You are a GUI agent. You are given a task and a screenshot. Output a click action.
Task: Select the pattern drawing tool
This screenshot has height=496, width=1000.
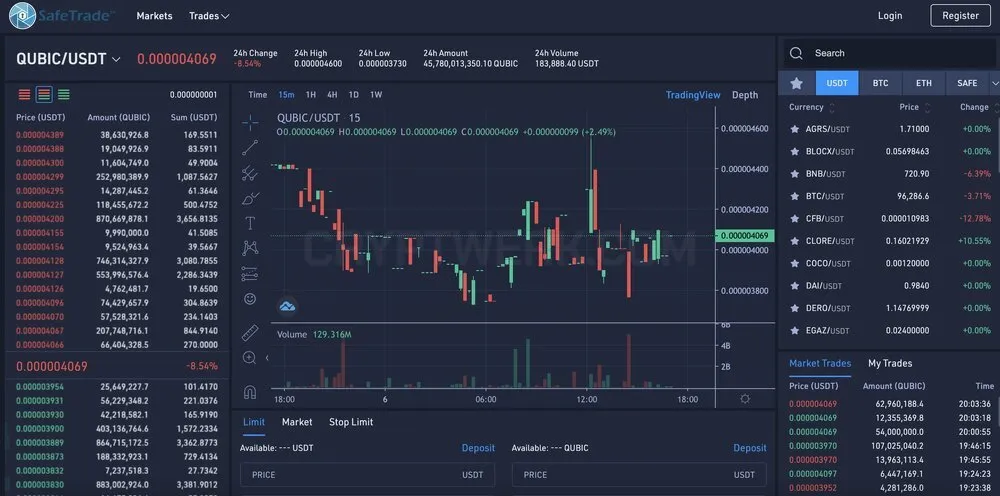pos(250,248)
